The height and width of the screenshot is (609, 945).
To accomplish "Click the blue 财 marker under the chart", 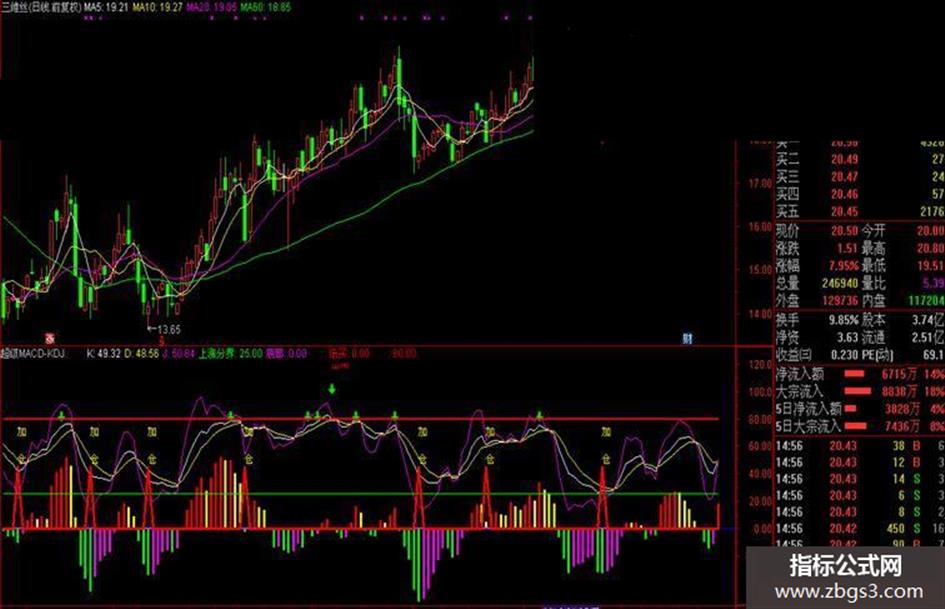I will tap(687, 339).
